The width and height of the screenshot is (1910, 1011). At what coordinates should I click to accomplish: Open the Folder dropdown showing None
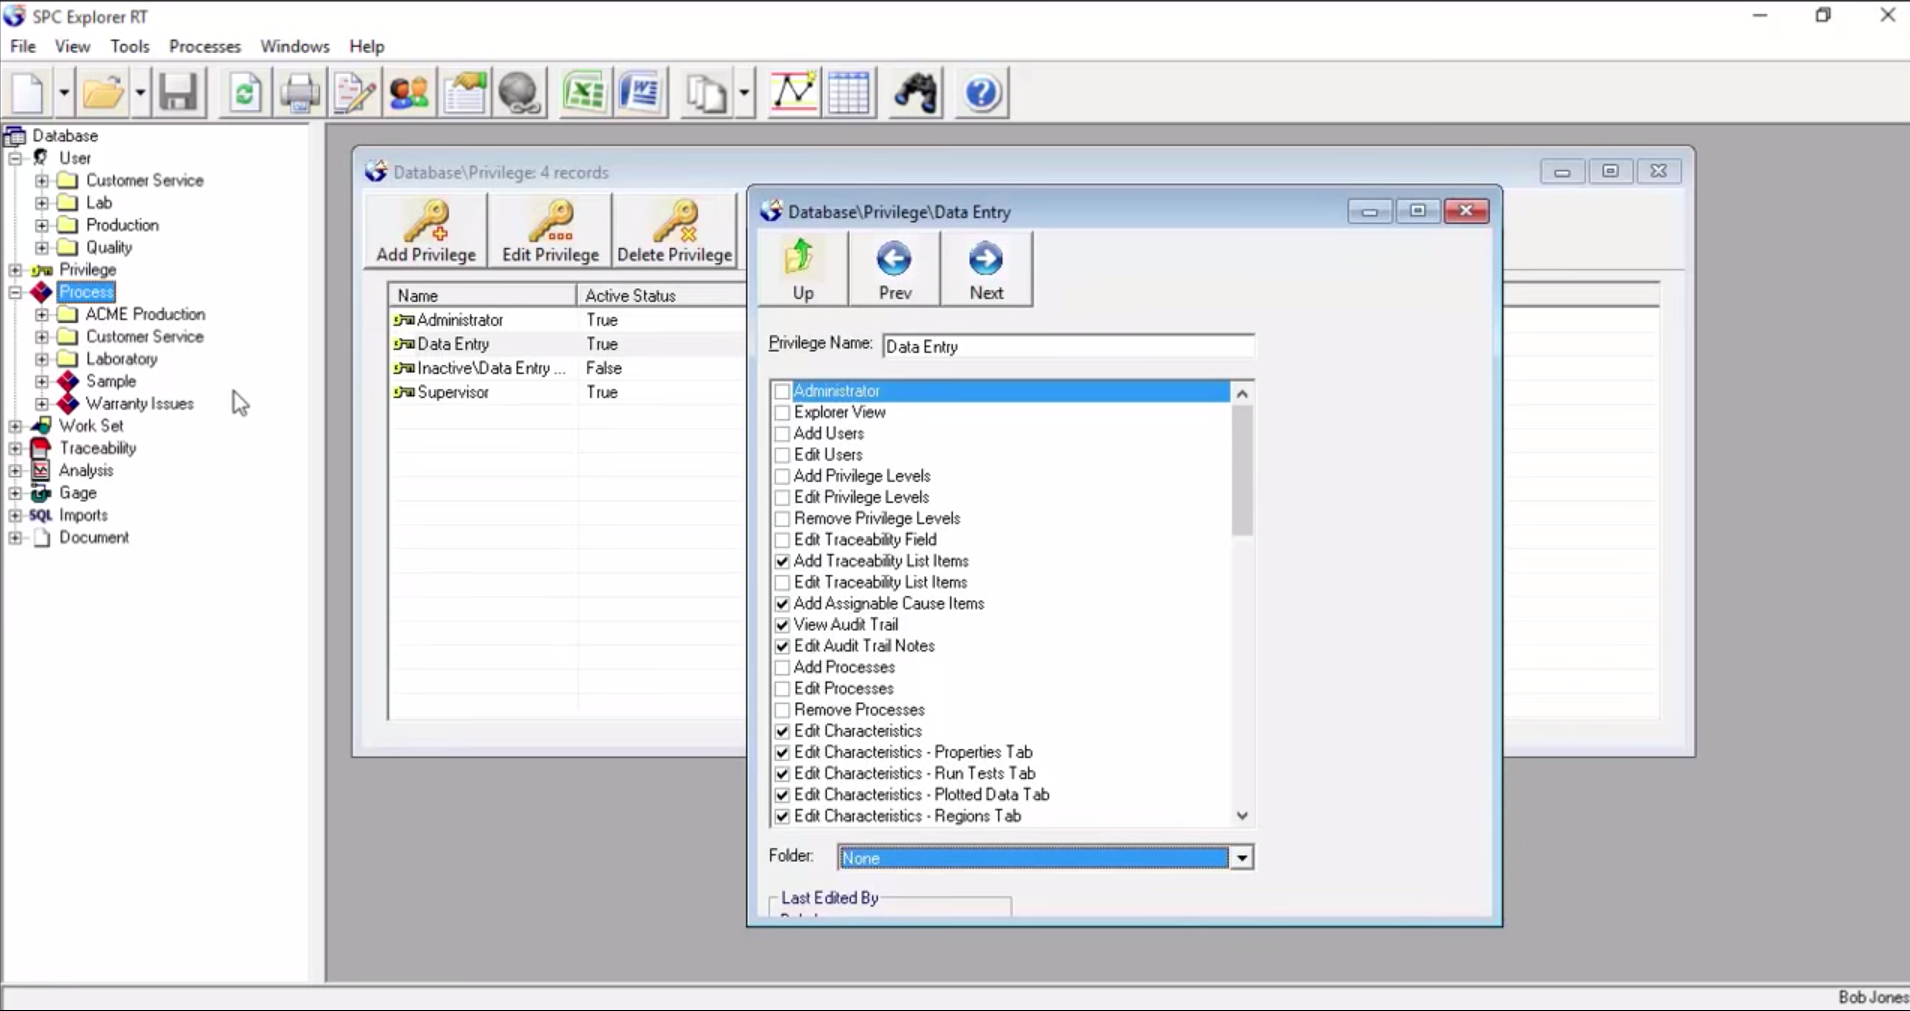(1240, 857)
